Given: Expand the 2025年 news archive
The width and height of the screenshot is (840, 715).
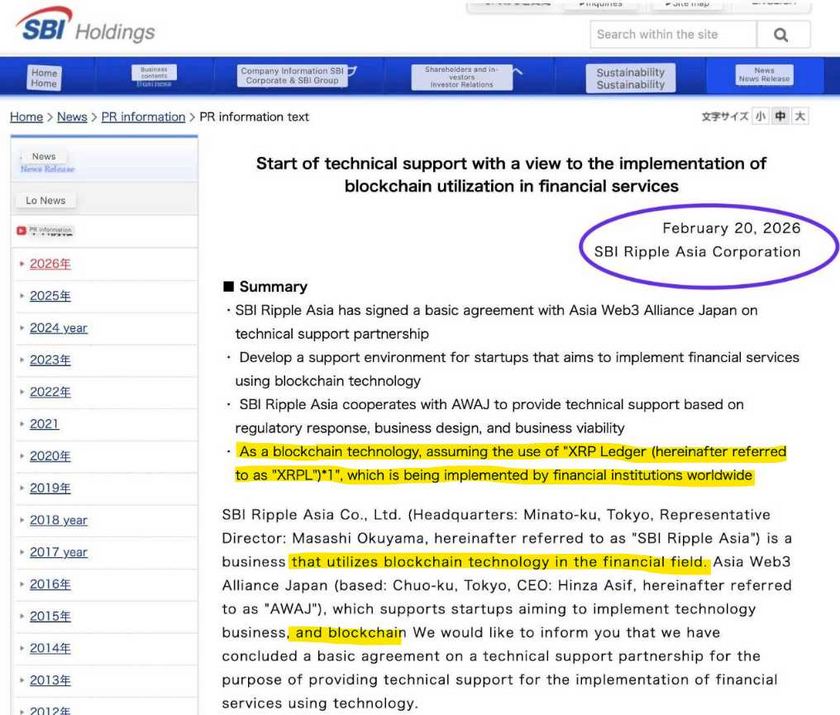Looking at the screenshot, I should (x=50, y=296).
